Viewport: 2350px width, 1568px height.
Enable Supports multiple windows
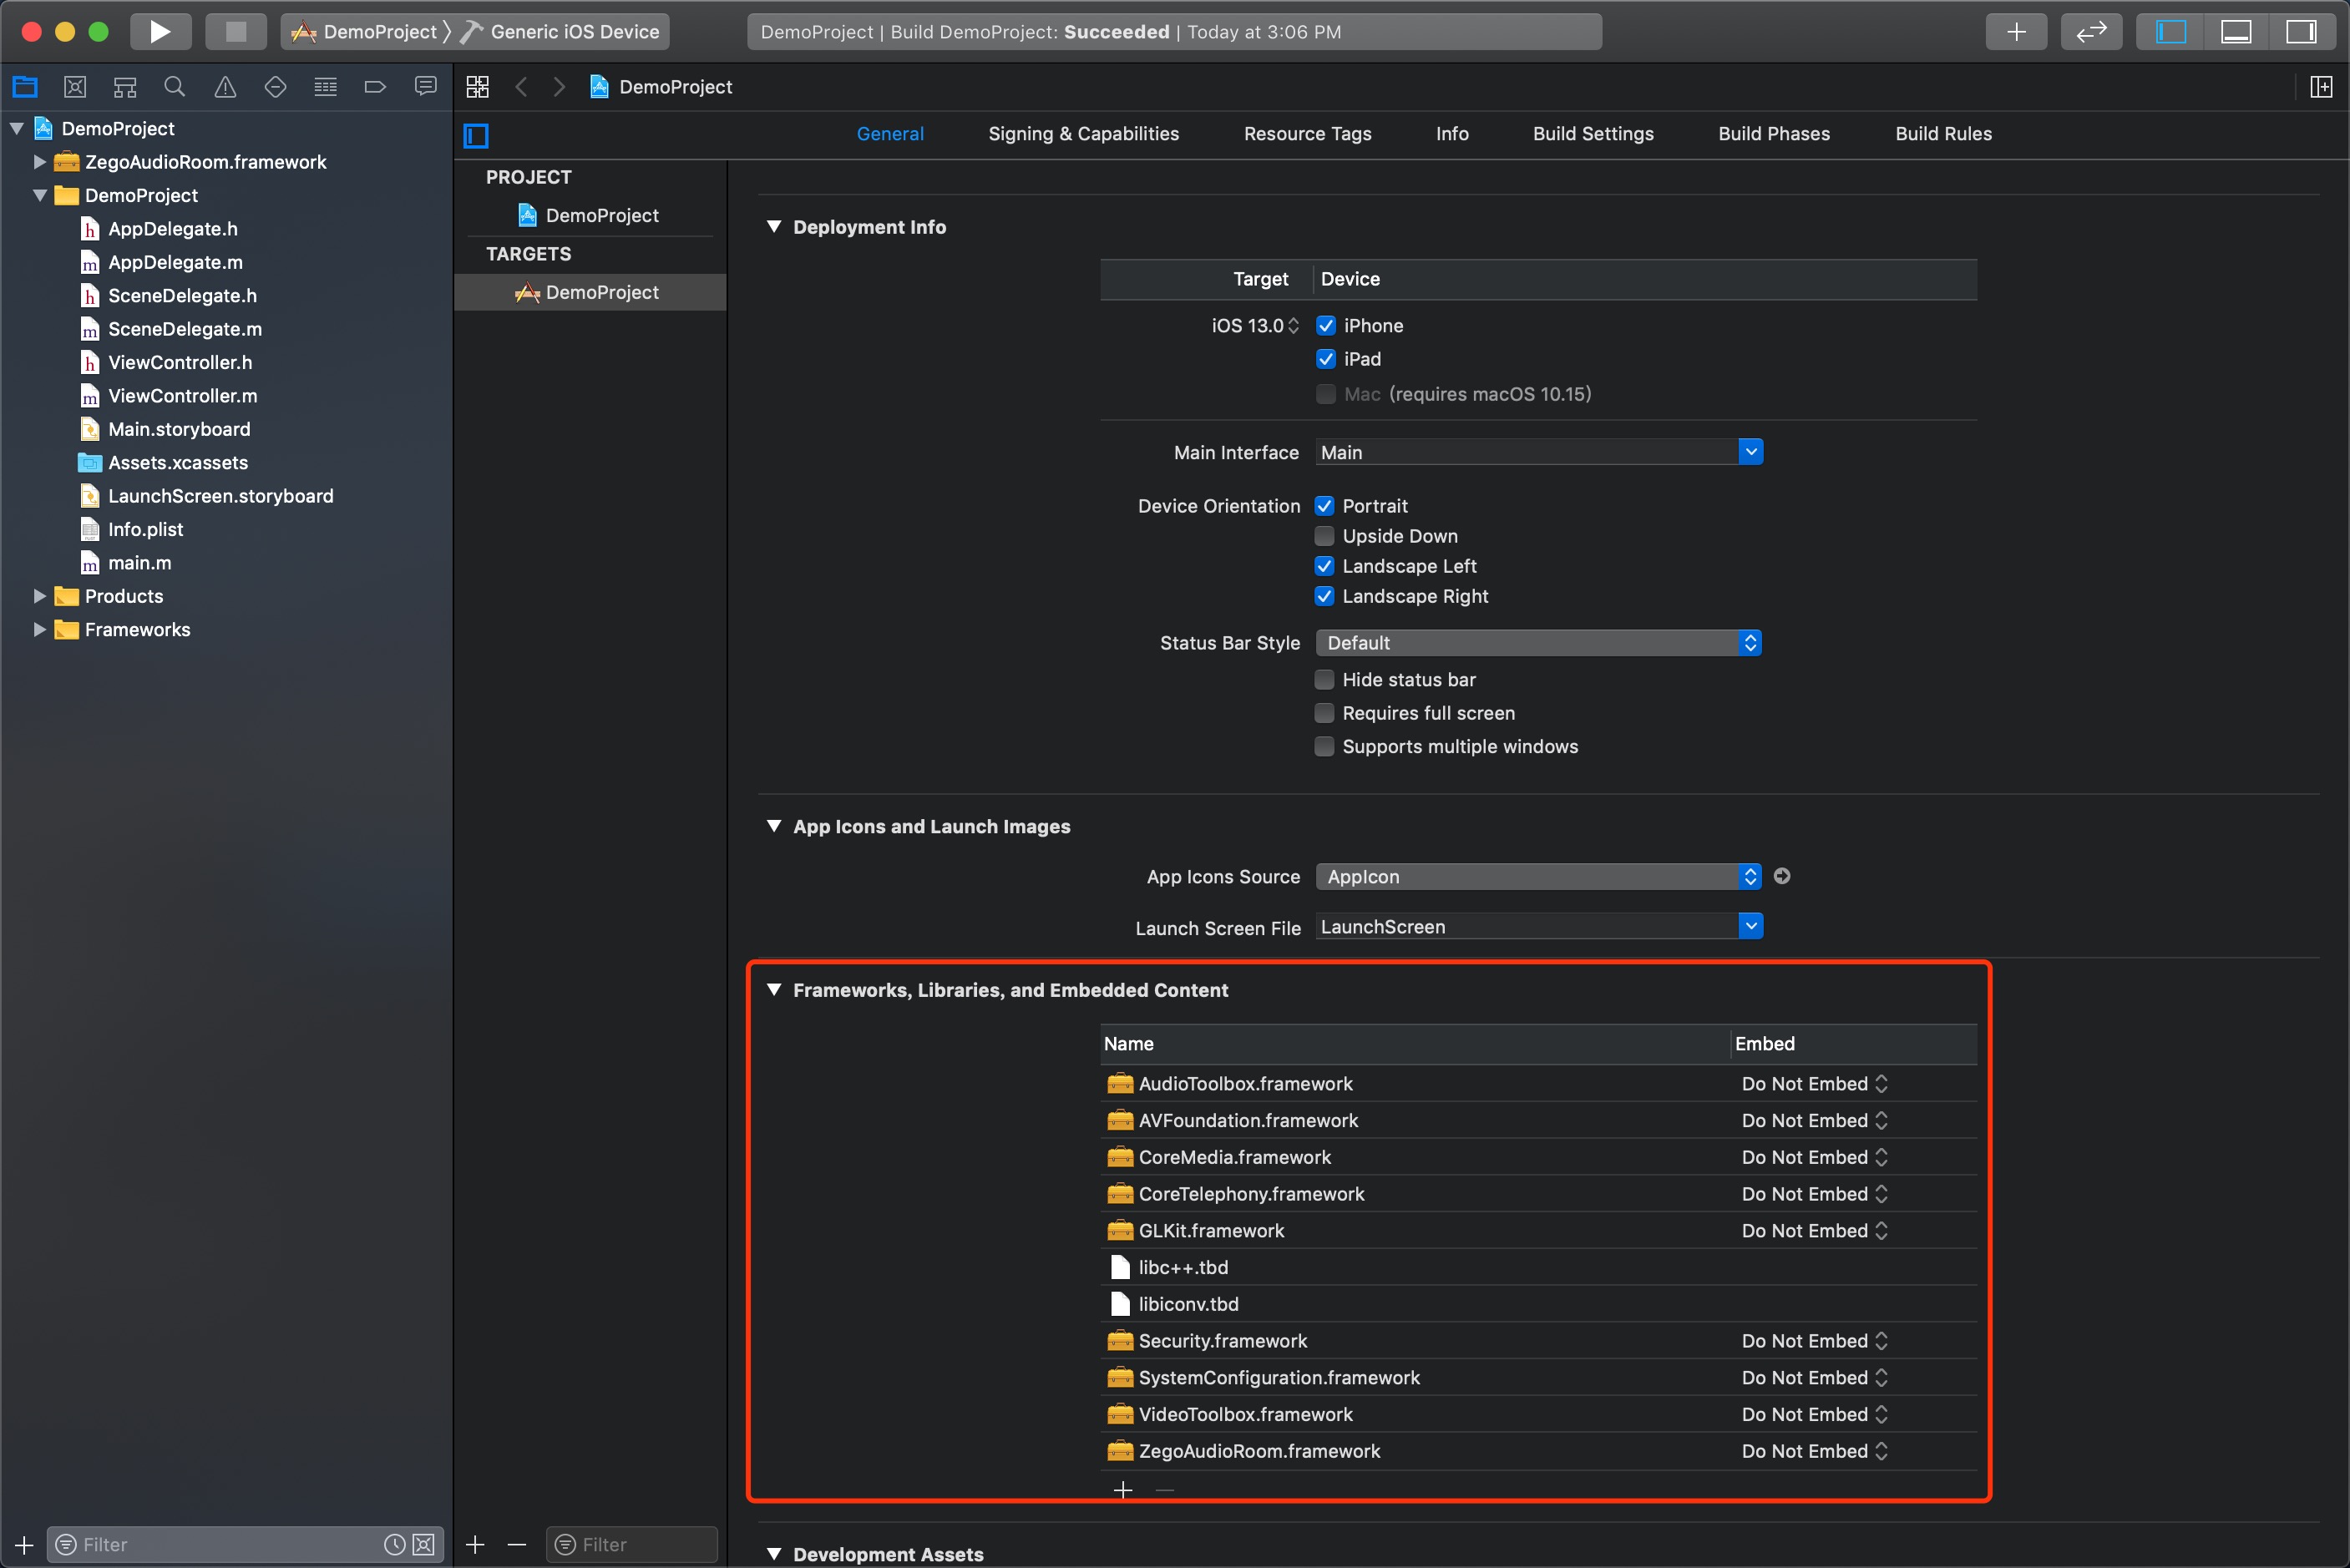click(1324, 746)
